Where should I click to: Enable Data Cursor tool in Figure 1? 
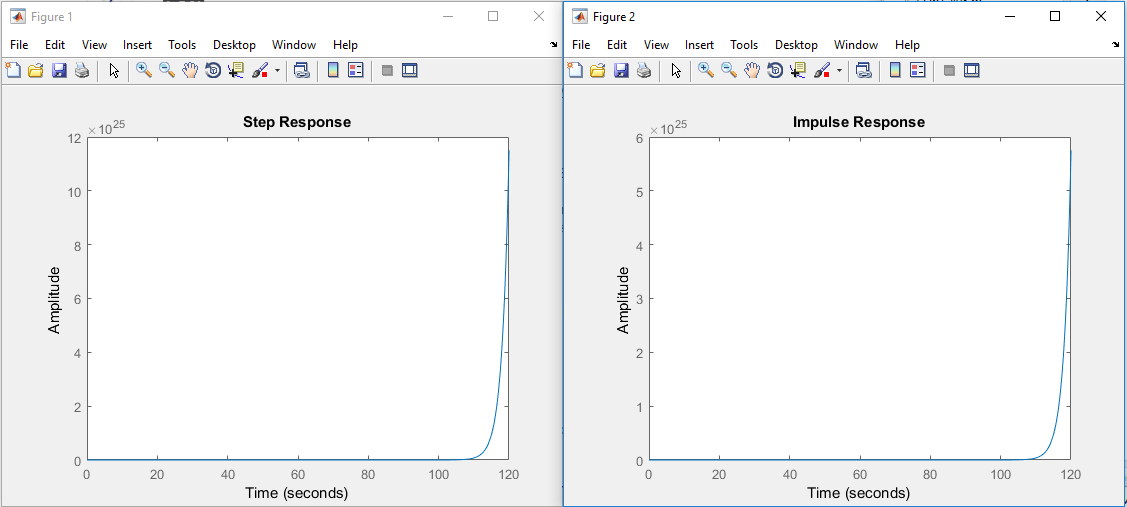point(236,70)
